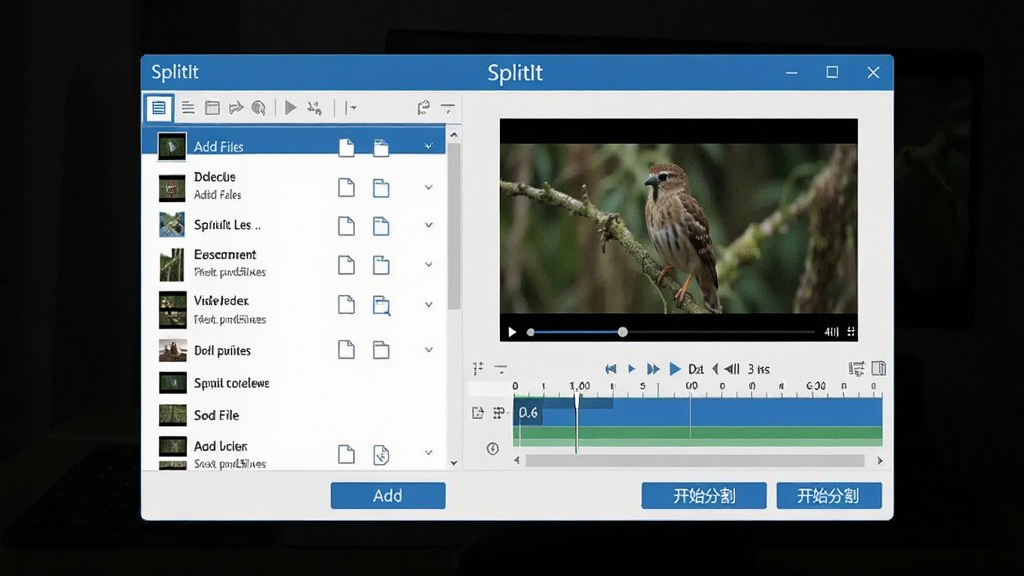The image size is (1024, 576).
Task: Click the file icon in the Ddecue row
Action: click(346, 187)
